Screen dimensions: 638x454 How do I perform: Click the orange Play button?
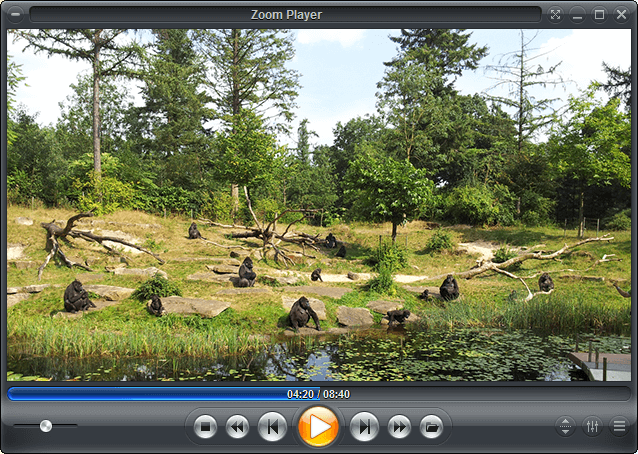pyautogui.click(x=318, y=427)
